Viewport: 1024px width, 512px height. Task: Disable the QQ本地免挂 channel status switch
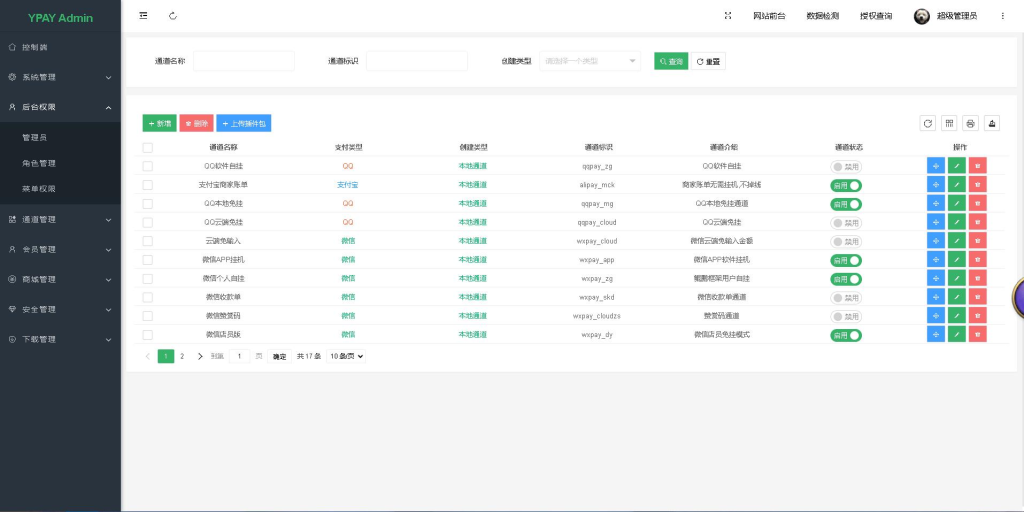coord(846,204)
